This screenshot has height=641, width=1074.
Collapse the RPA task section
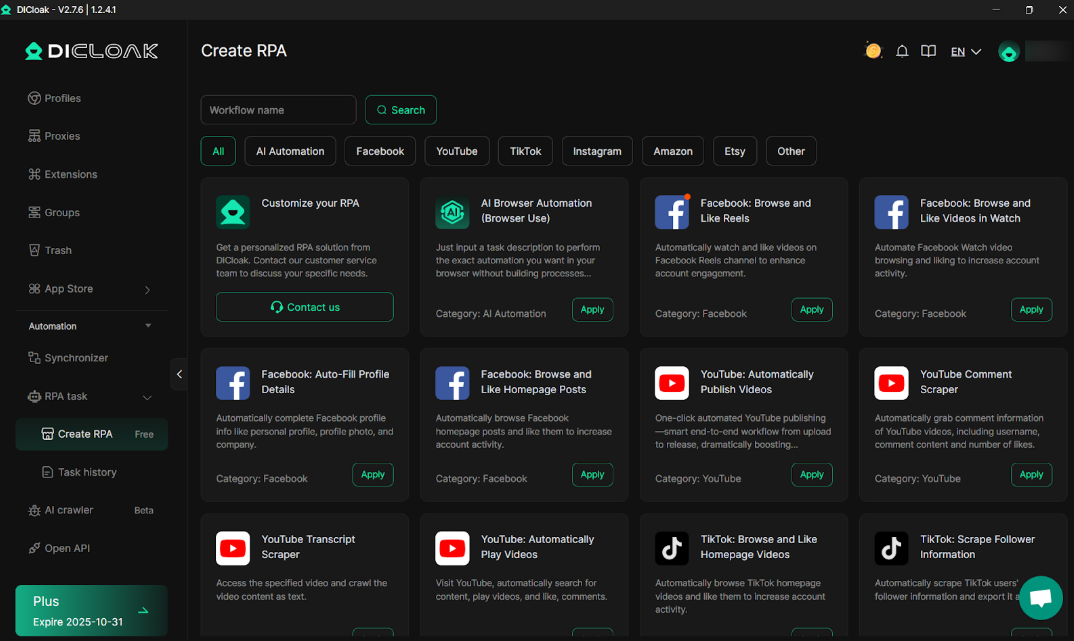[147, 397]
